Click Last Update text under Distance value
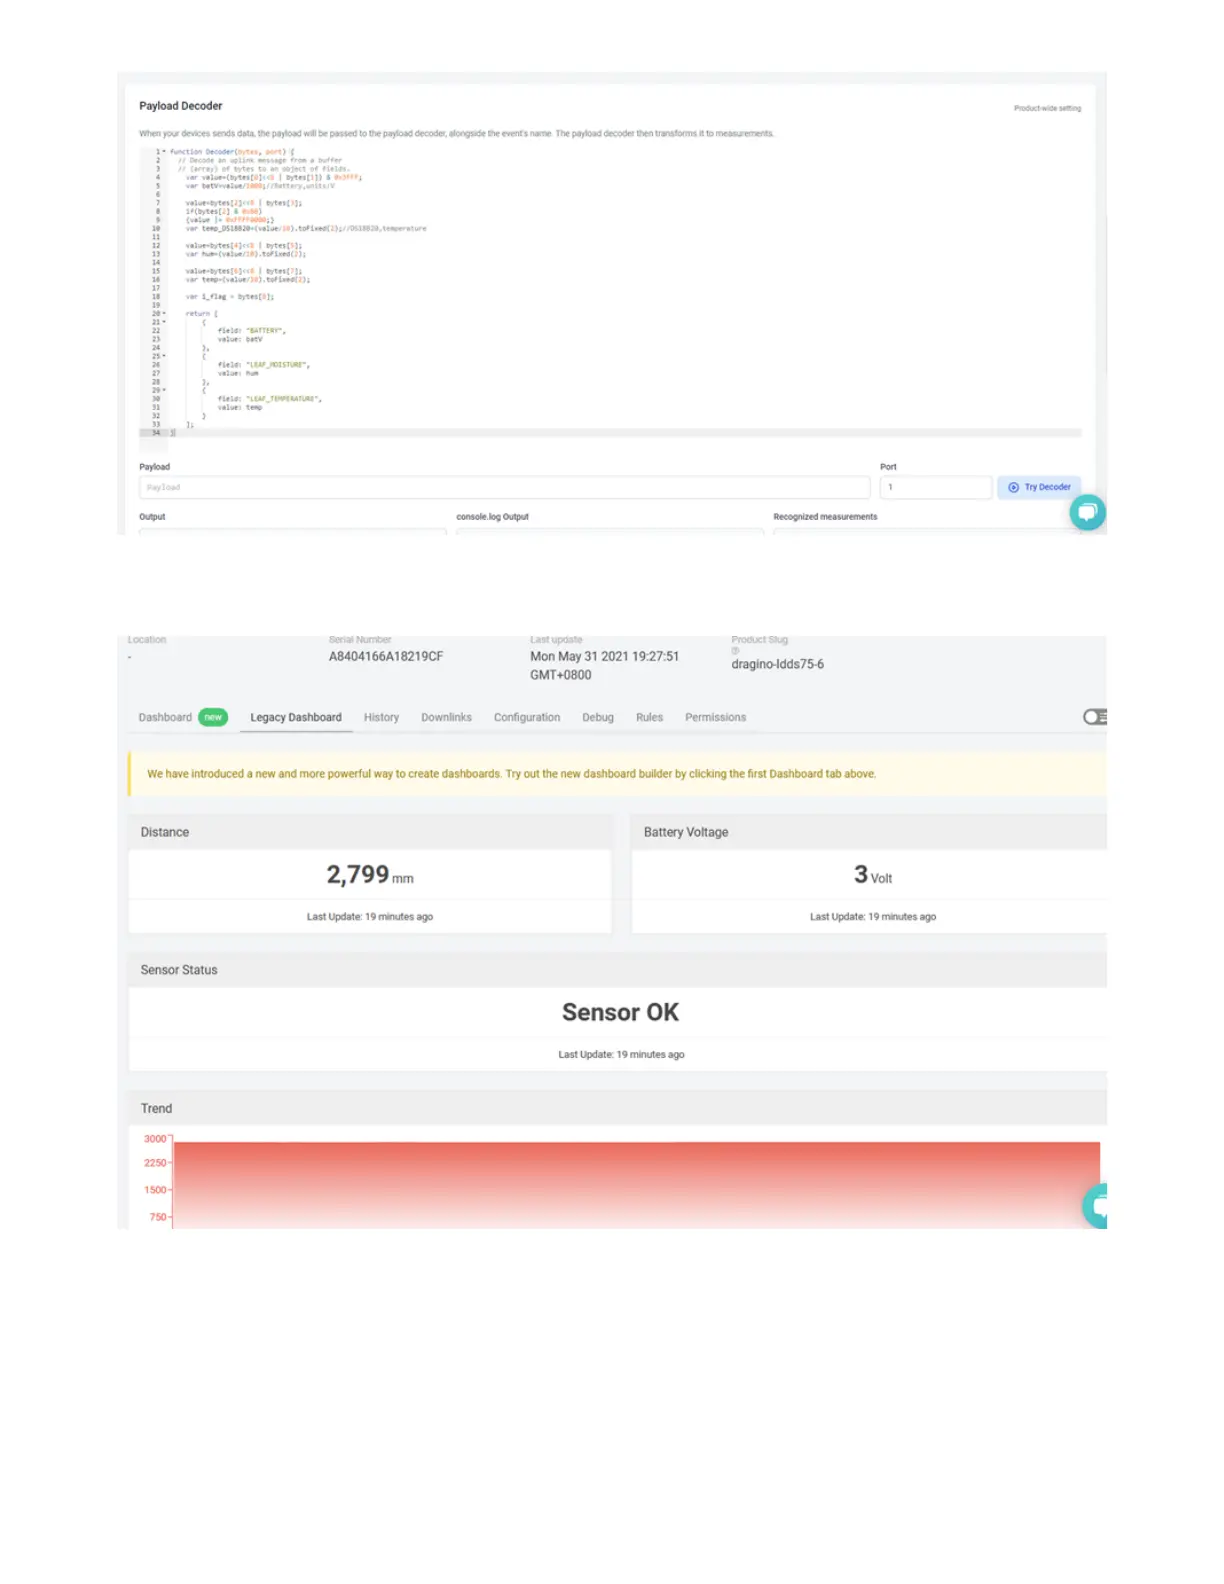This screenshot has height=1584, width=1224. [370, 917]
